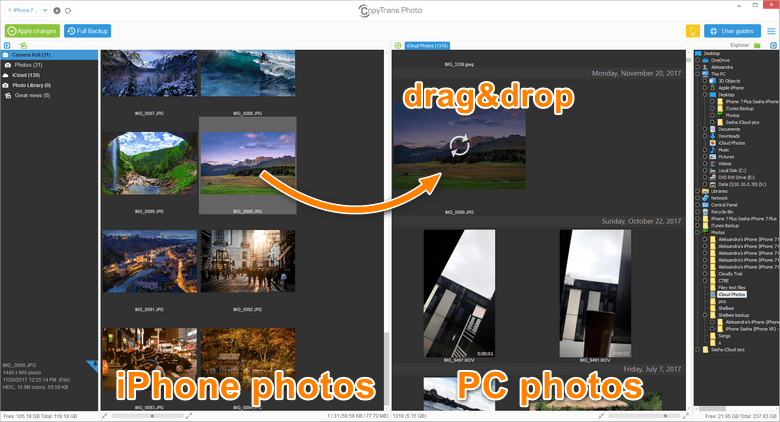Select DVD RW Drive (E:)
780x422 pixels.
point(736,178)
